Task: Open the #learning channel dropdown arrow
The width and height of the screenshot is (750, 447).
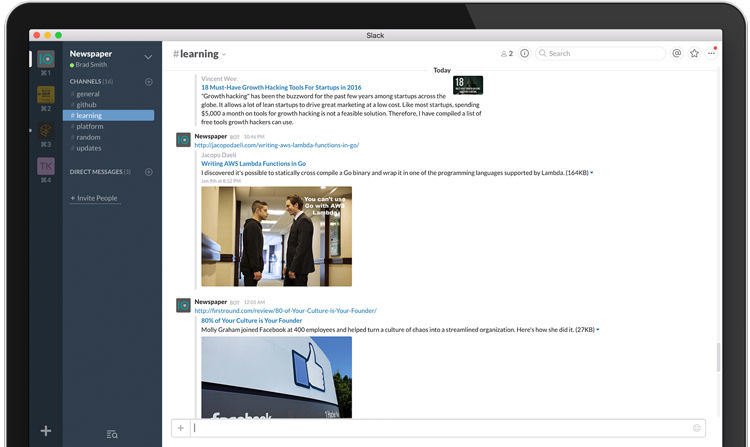Action: click(224, 55)
